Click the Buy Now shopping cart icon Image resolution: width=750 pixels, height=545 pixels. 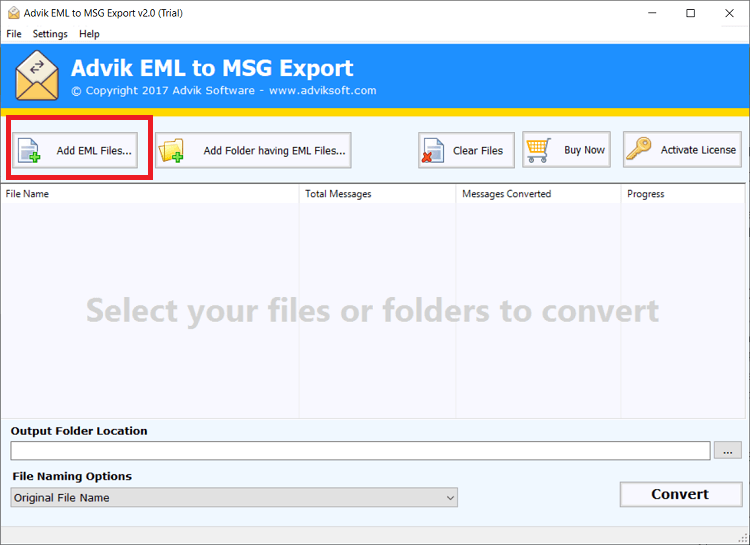pyautogui.click(x=539, y=150)
